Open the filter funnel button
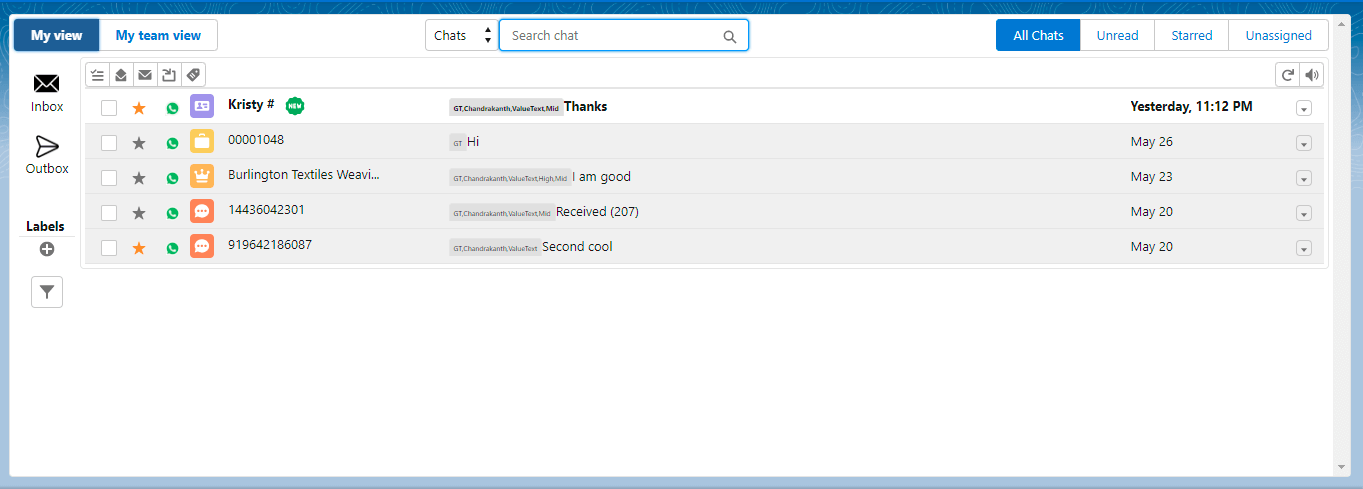The height and width of the screenshot is (489, 1363). [47, 292]
